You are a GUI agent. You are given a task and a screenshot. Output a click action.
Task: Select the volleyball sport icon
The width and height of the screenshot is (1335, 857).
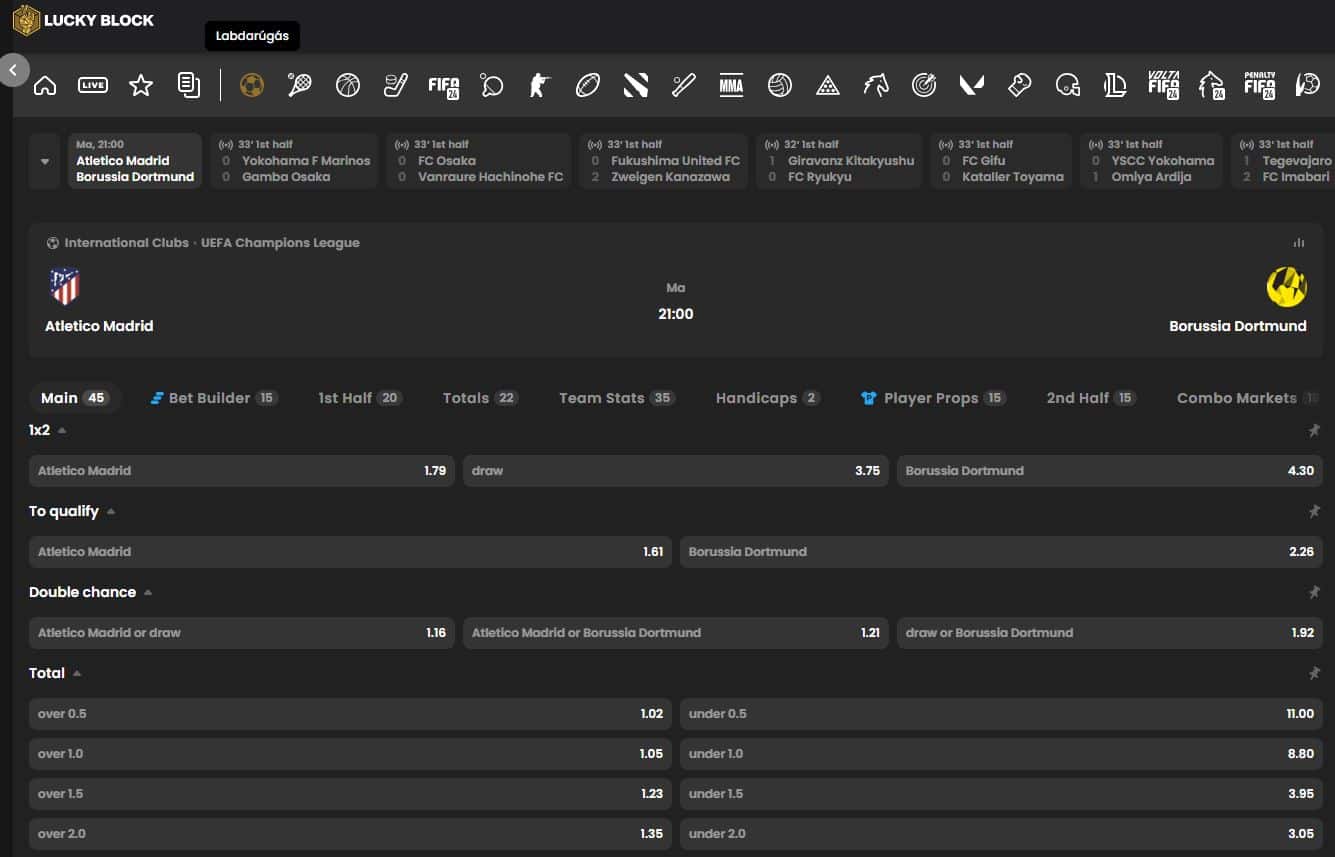coord(780,85)
